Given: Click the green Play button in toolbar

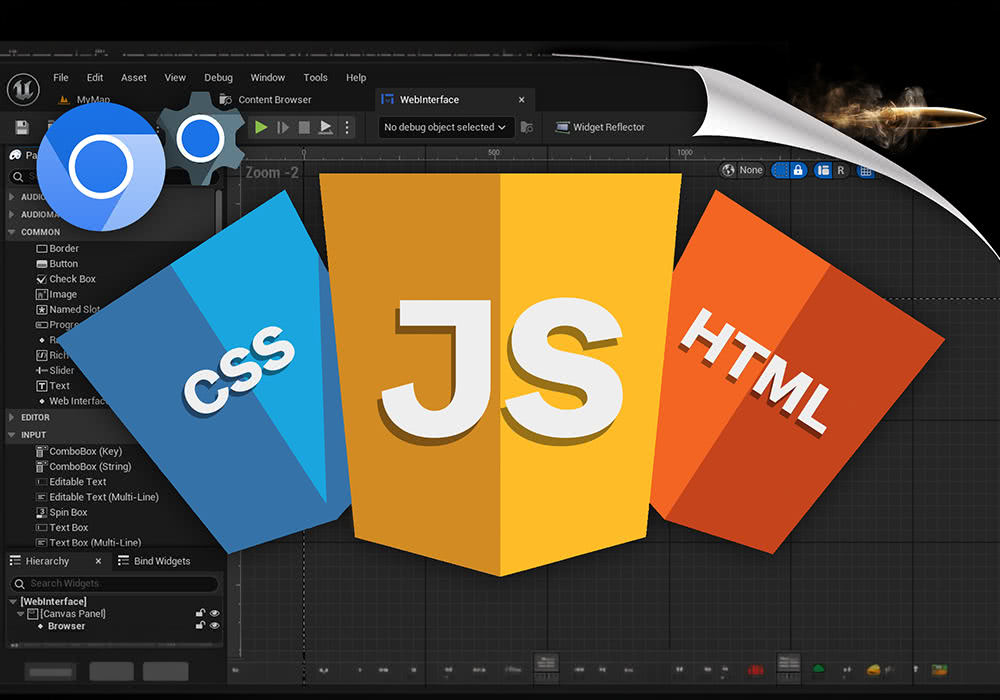Looking at the screenshot, I should coord(261,127).
